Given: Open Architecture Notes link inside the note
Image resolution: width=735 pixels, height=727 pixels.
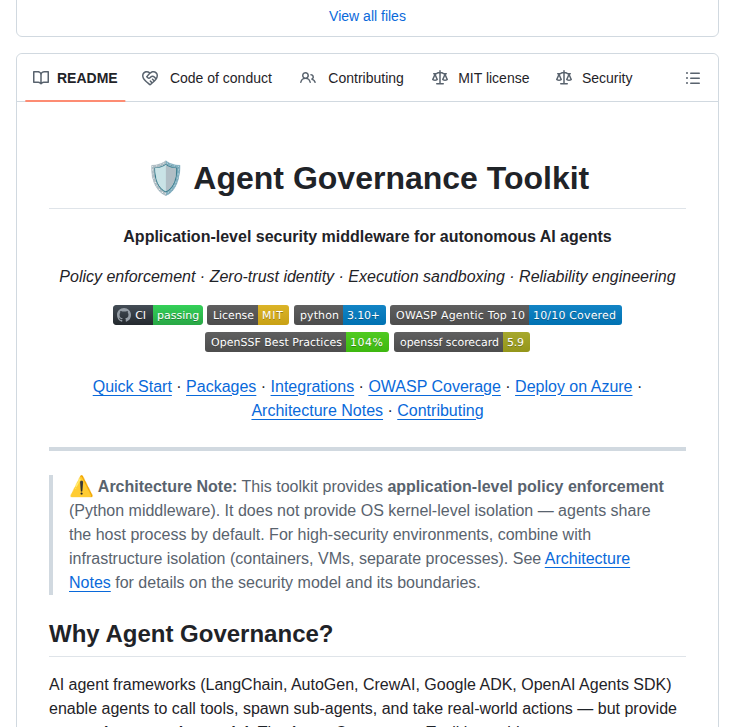Looking at the screenshot, I should click(x=587, y=559).
